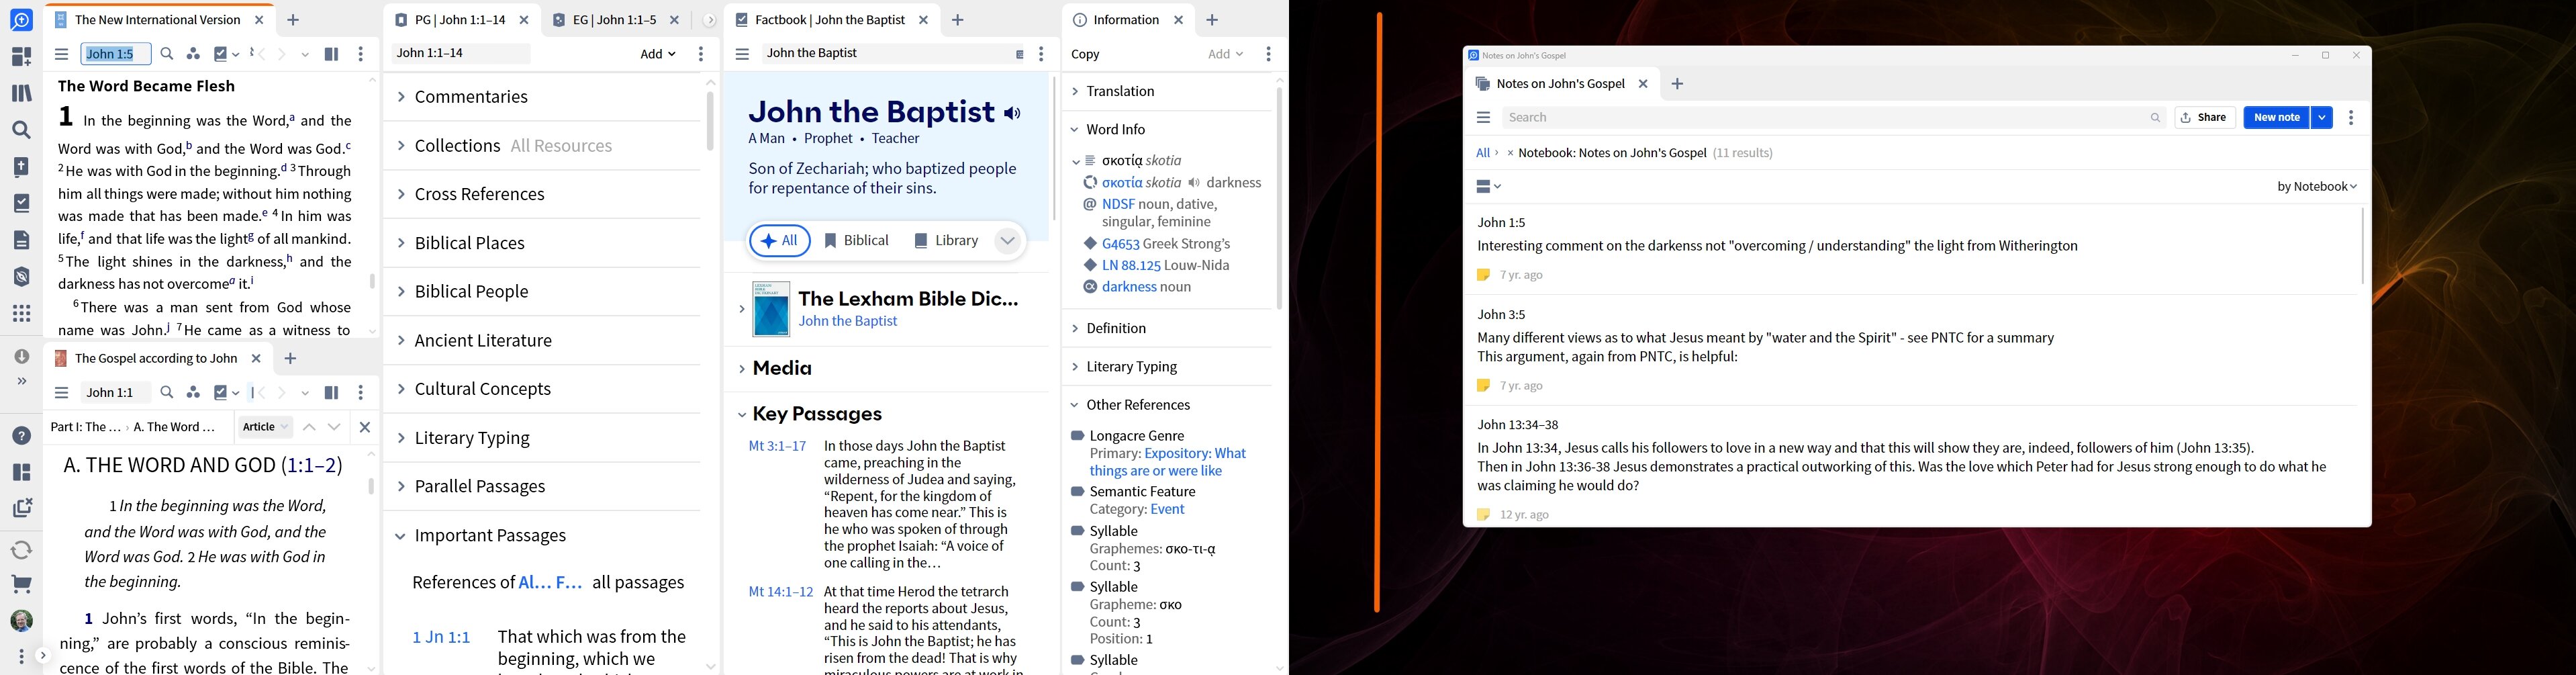Open the Notes panel sidebar hamburger menu
Screen dimensions: 2576x675
[x=1483, y=118]
